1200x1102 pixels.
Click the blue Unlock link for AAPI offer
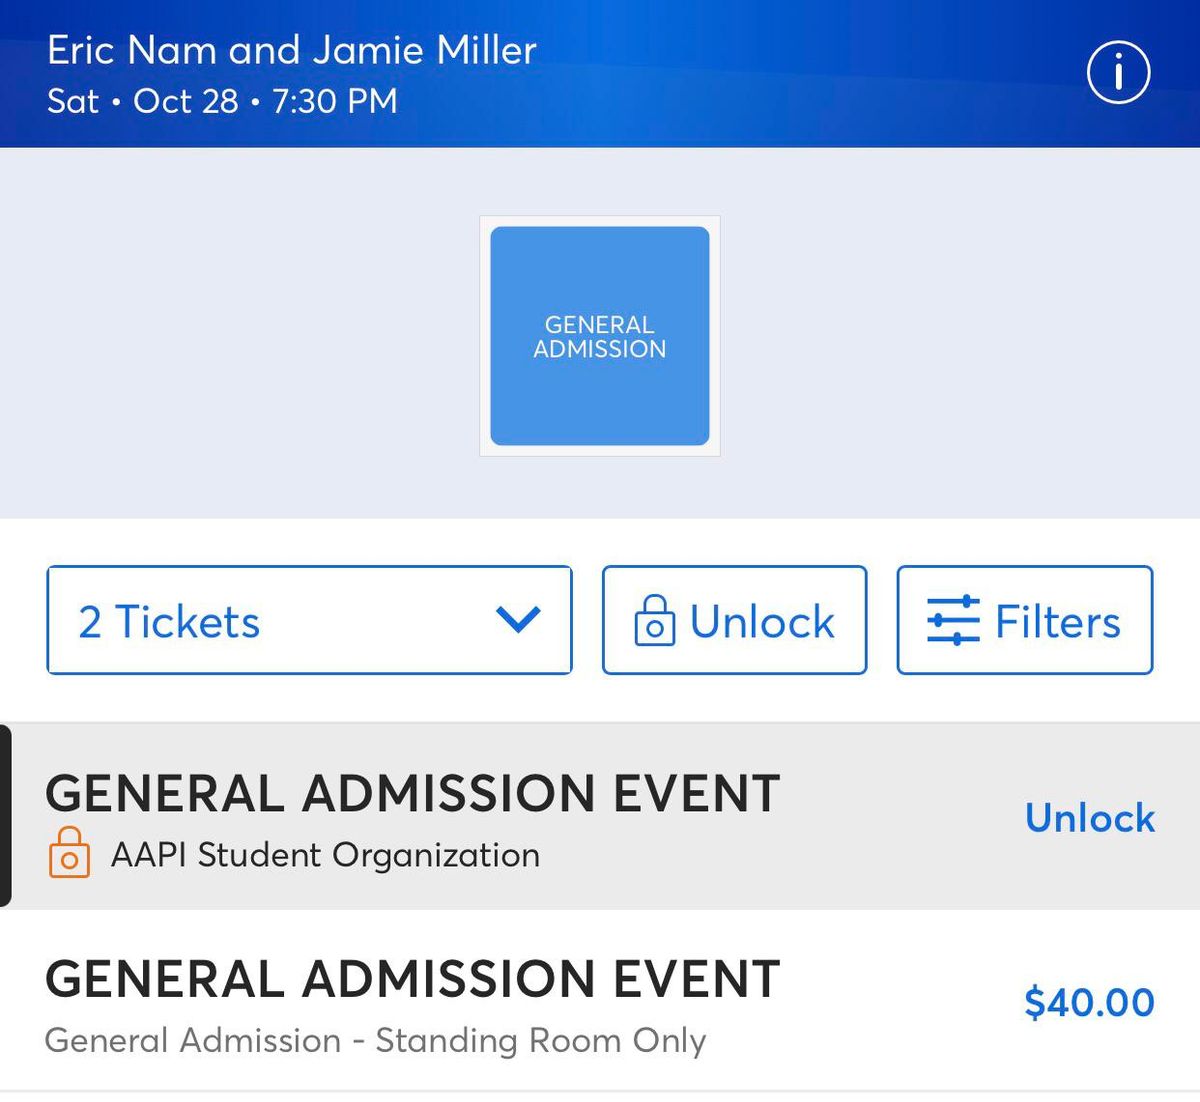pos(1089,818)
